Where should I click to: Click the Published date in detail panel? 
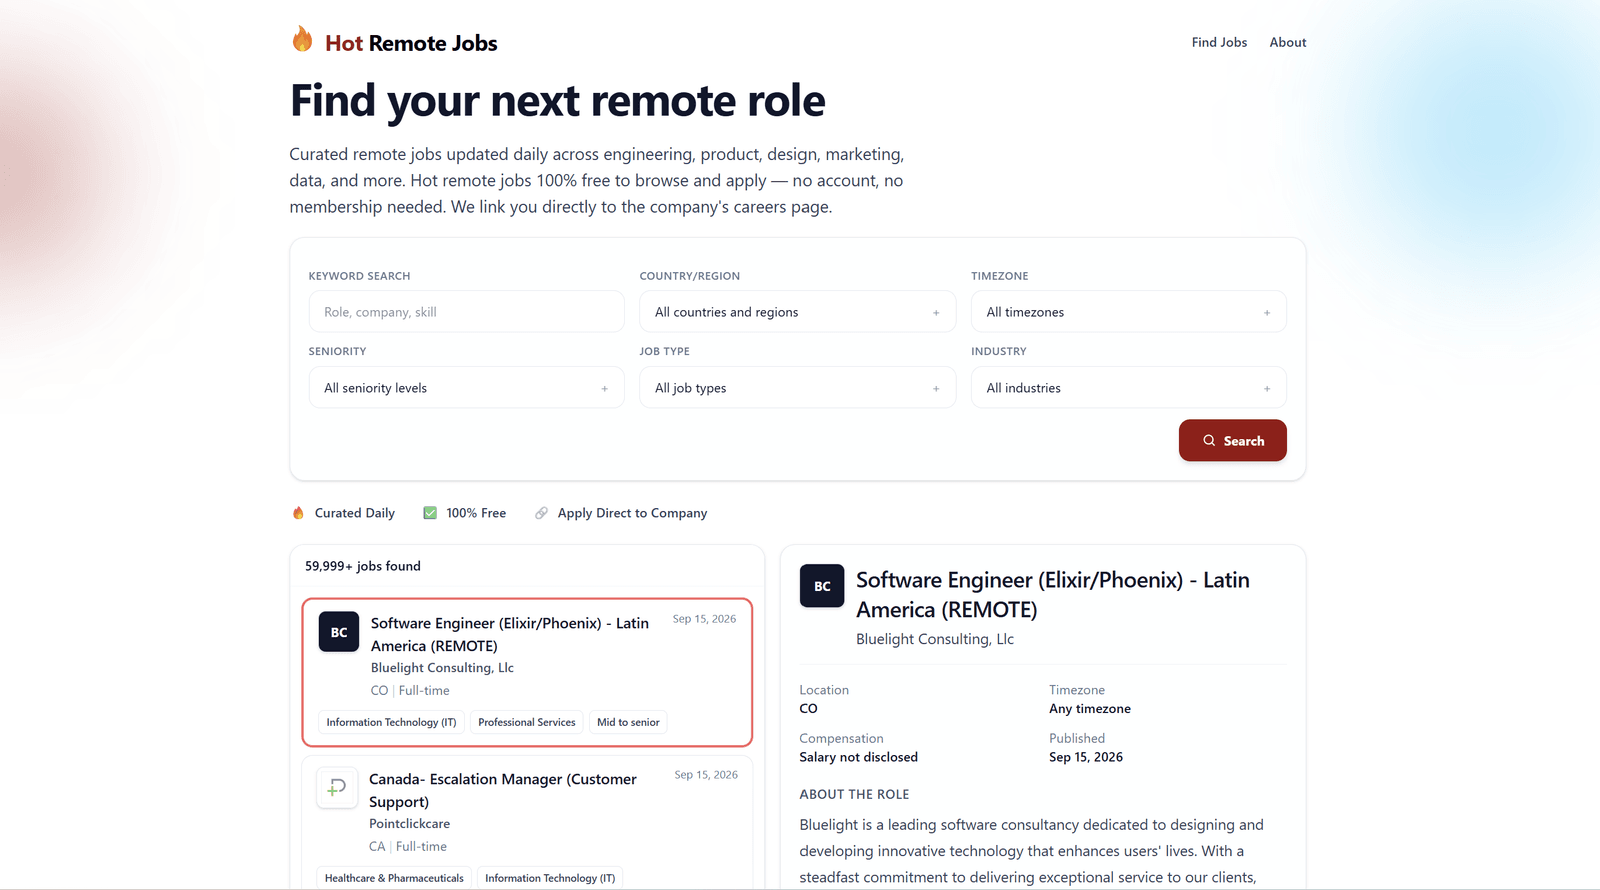click(x=1086, y=757)
